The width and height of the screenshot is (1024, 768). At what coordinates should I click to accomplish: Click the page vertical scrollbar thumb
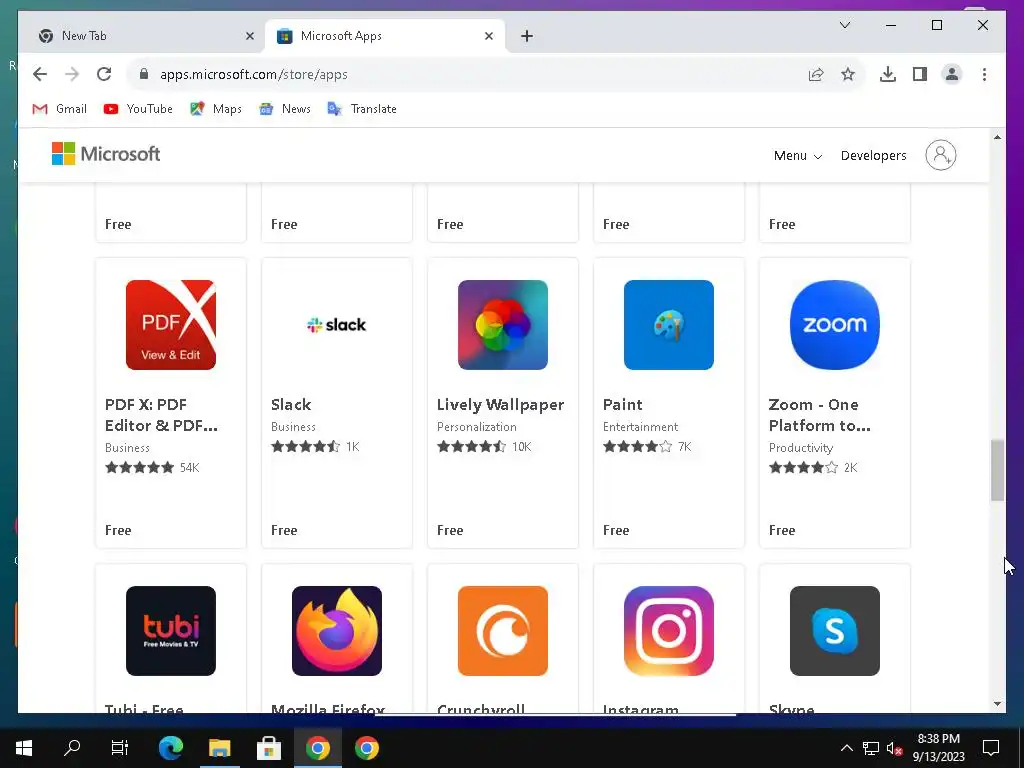(x=997, y=470)
